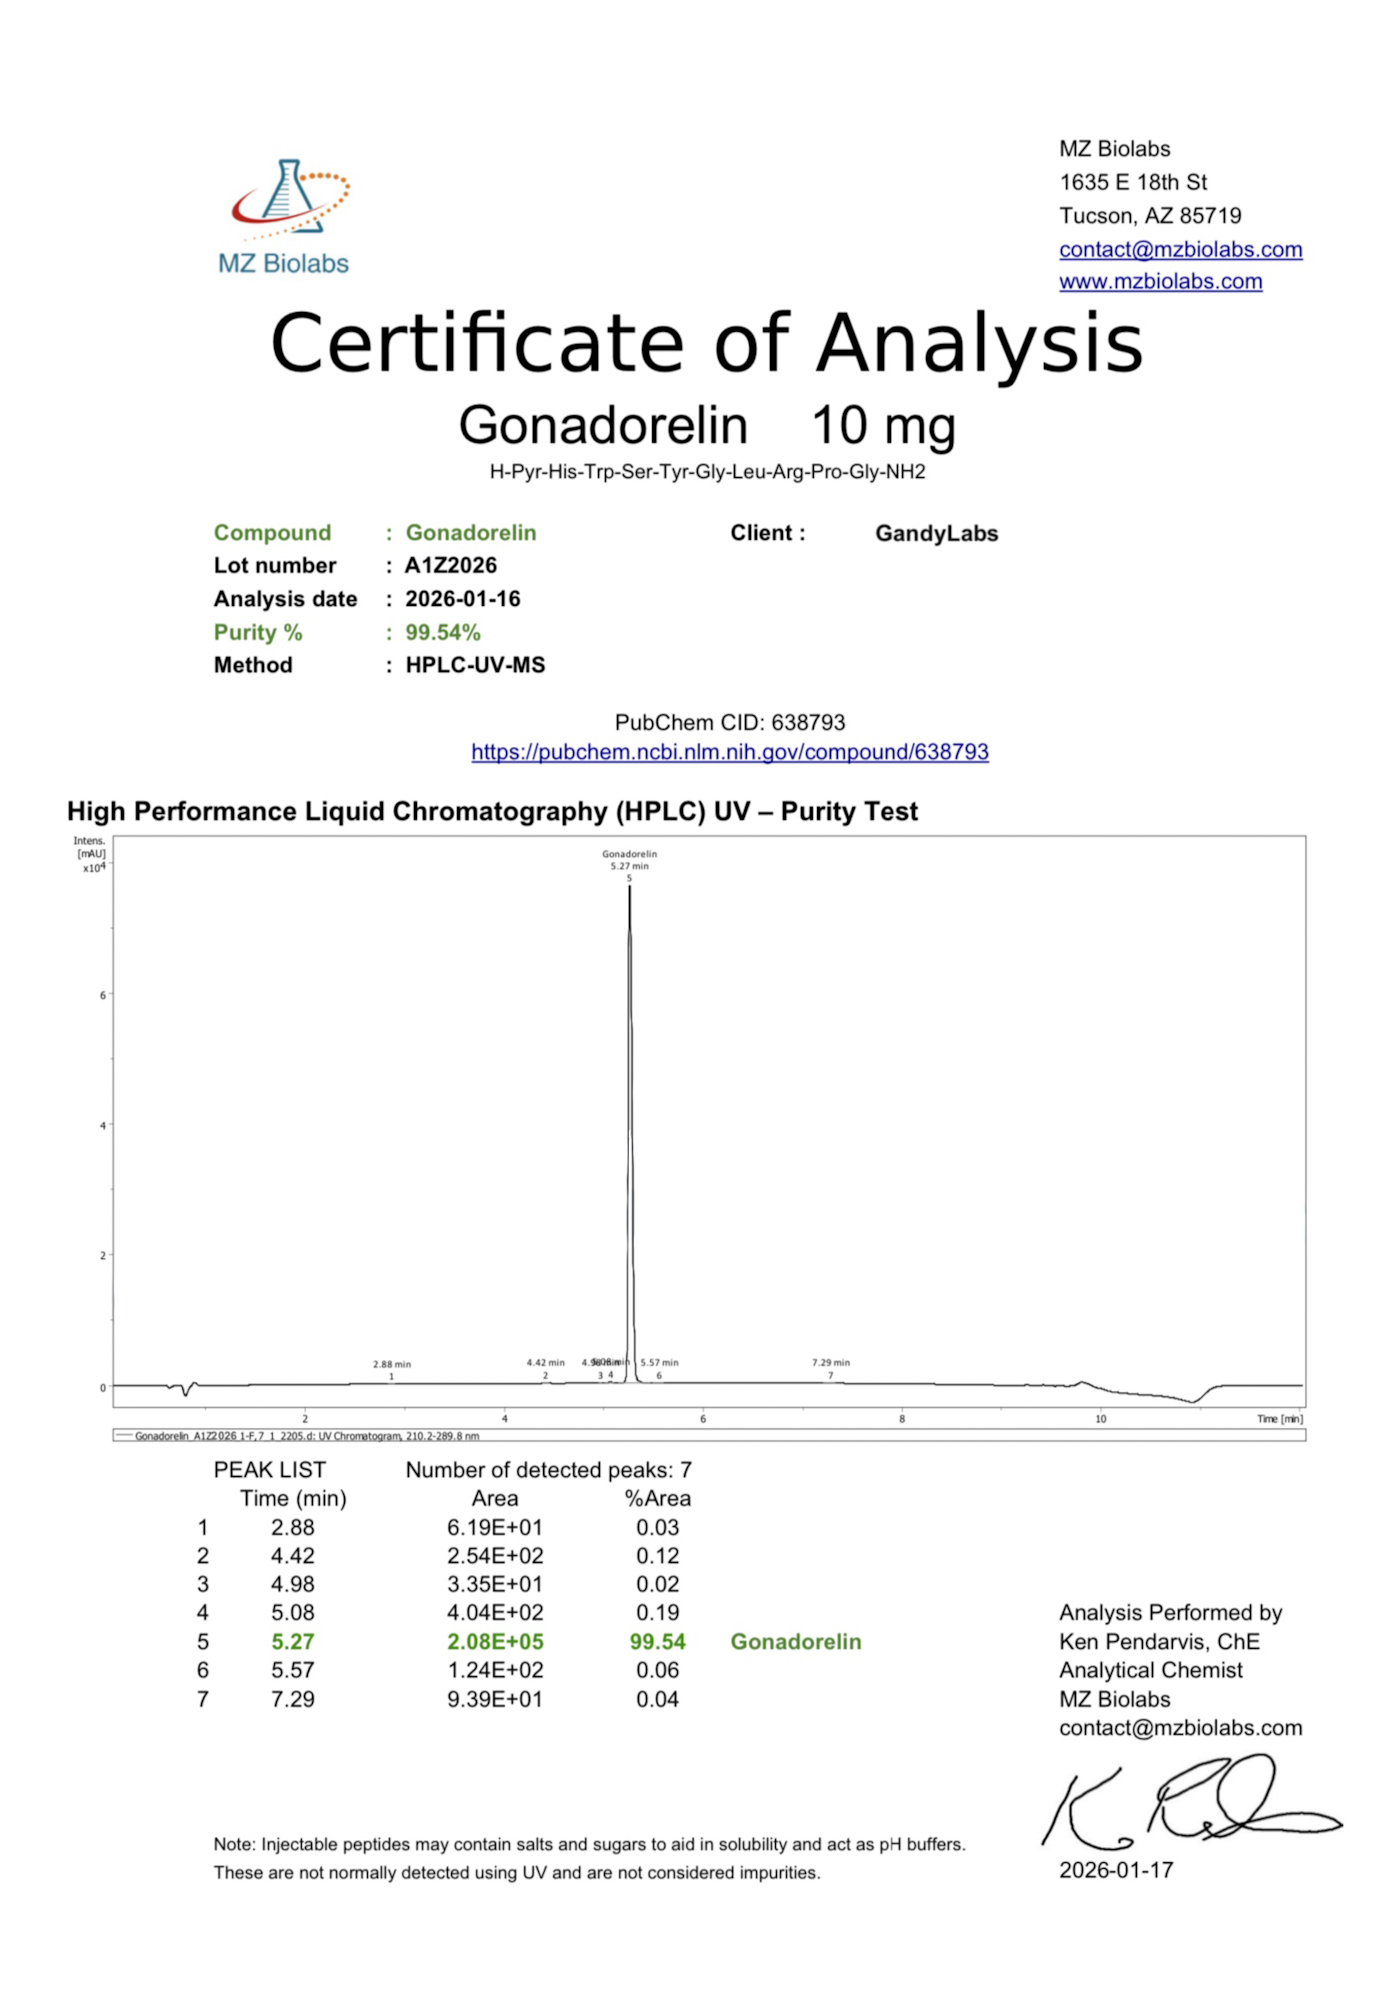The height and width of the screenshot is (2000, 1397).
Task: Click the green 99.54% purity value in header
Action: 442,633
